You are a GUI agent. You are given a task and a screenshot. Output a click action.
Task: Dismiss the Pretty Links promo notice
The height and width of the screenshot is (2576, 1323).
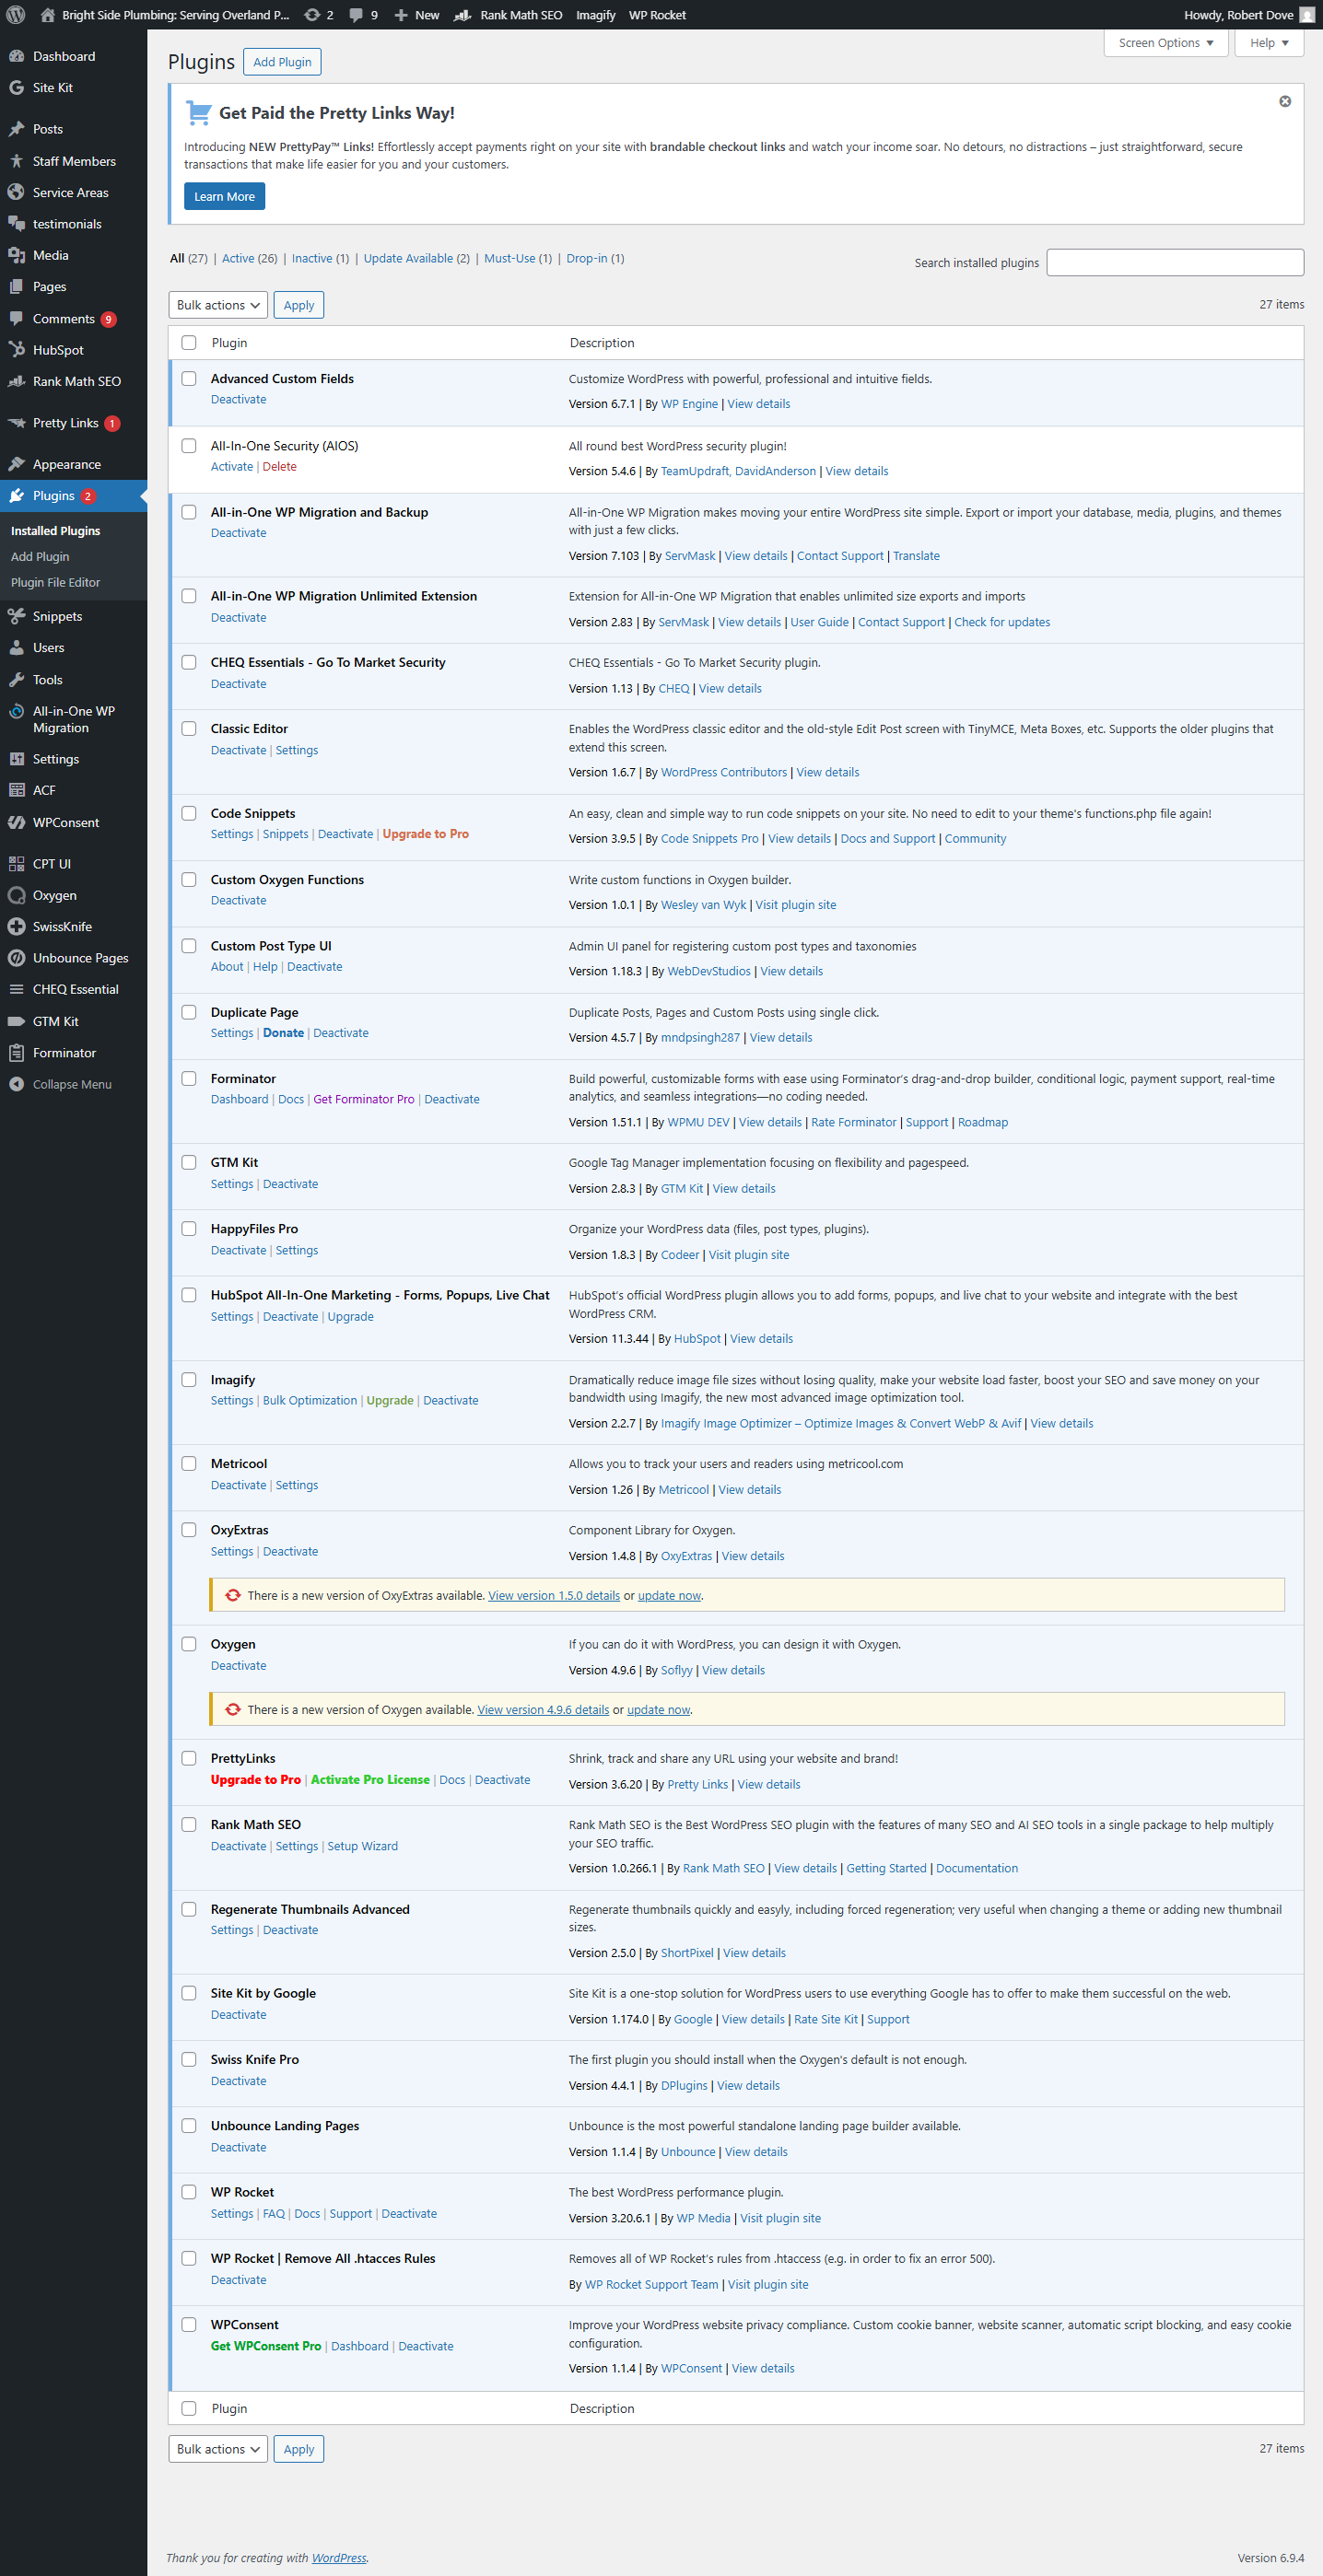(1285, 101)
